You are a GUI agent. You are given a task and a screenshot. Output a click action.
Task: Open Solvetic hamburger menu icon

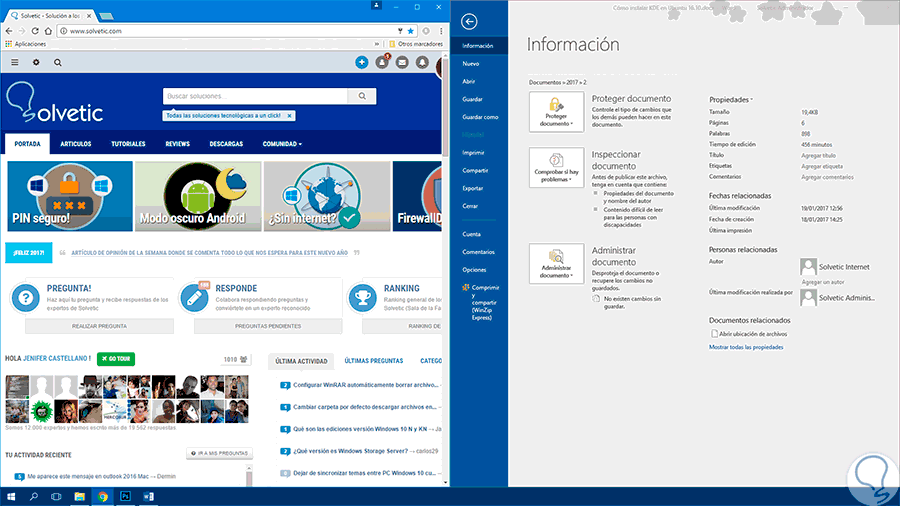(15, 63)
